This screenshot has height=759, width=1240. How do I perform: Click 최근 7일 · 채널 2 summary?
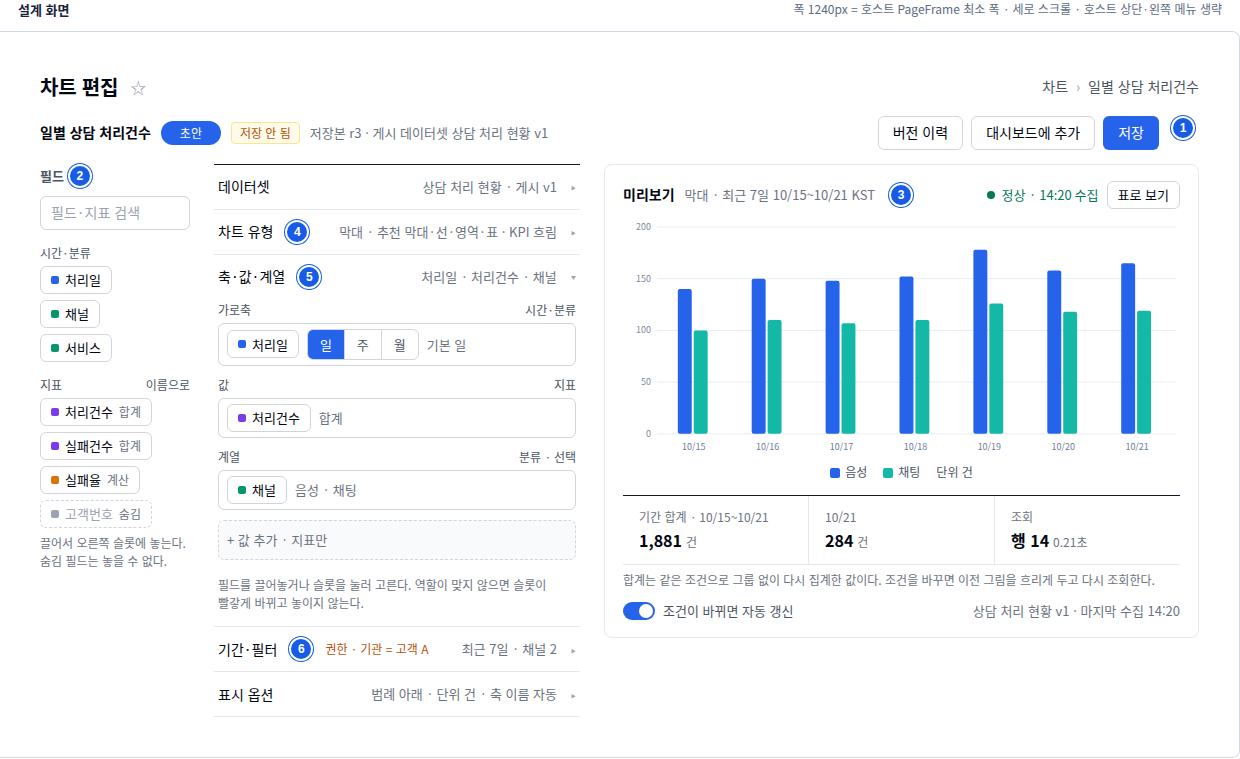(x=509, y=650)
